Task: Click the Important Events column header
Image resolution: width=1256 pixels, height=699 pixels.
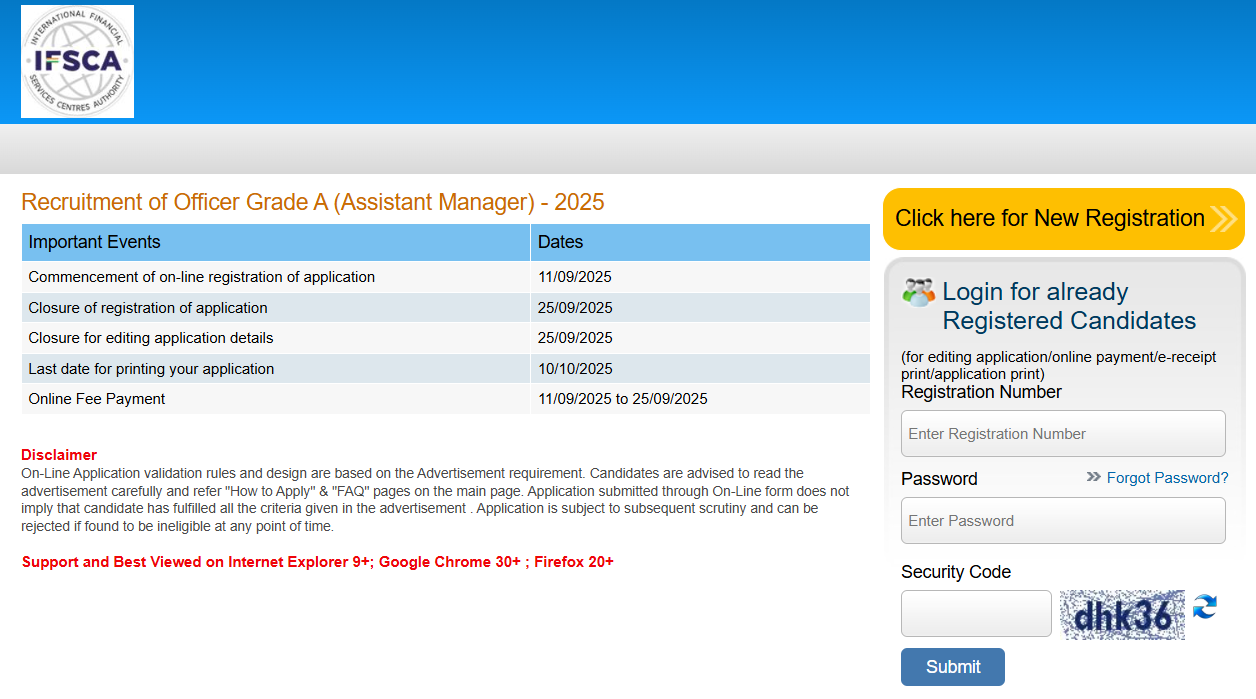Action: [x=276, y=242]
